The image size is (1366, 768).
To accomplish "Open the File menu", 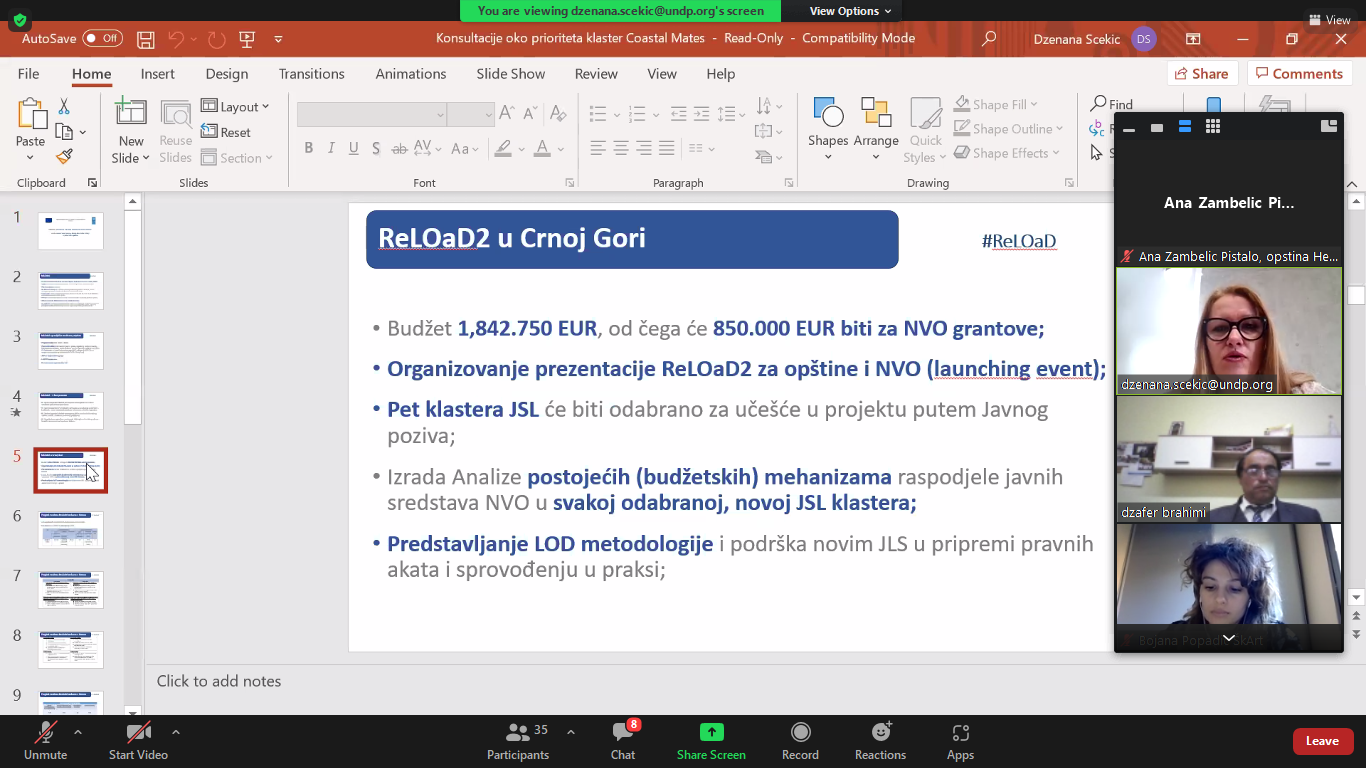I will click(29, 74).
